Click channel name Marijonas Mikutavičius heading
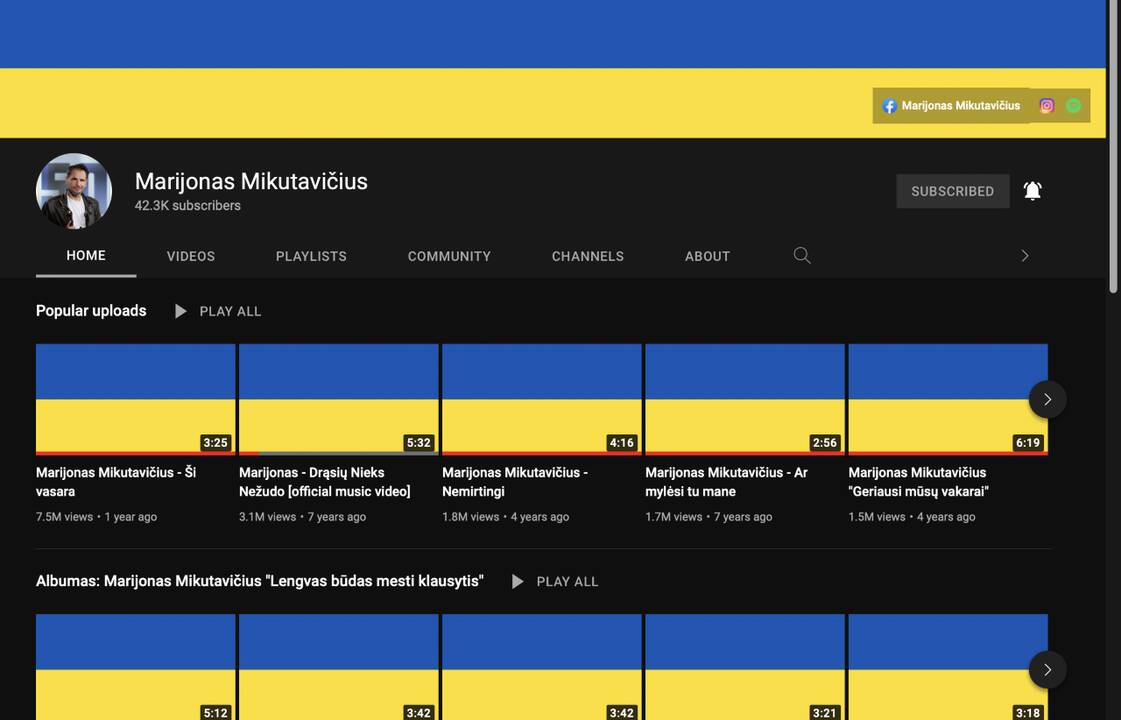 pyautogui.click(x=251, y=182)
